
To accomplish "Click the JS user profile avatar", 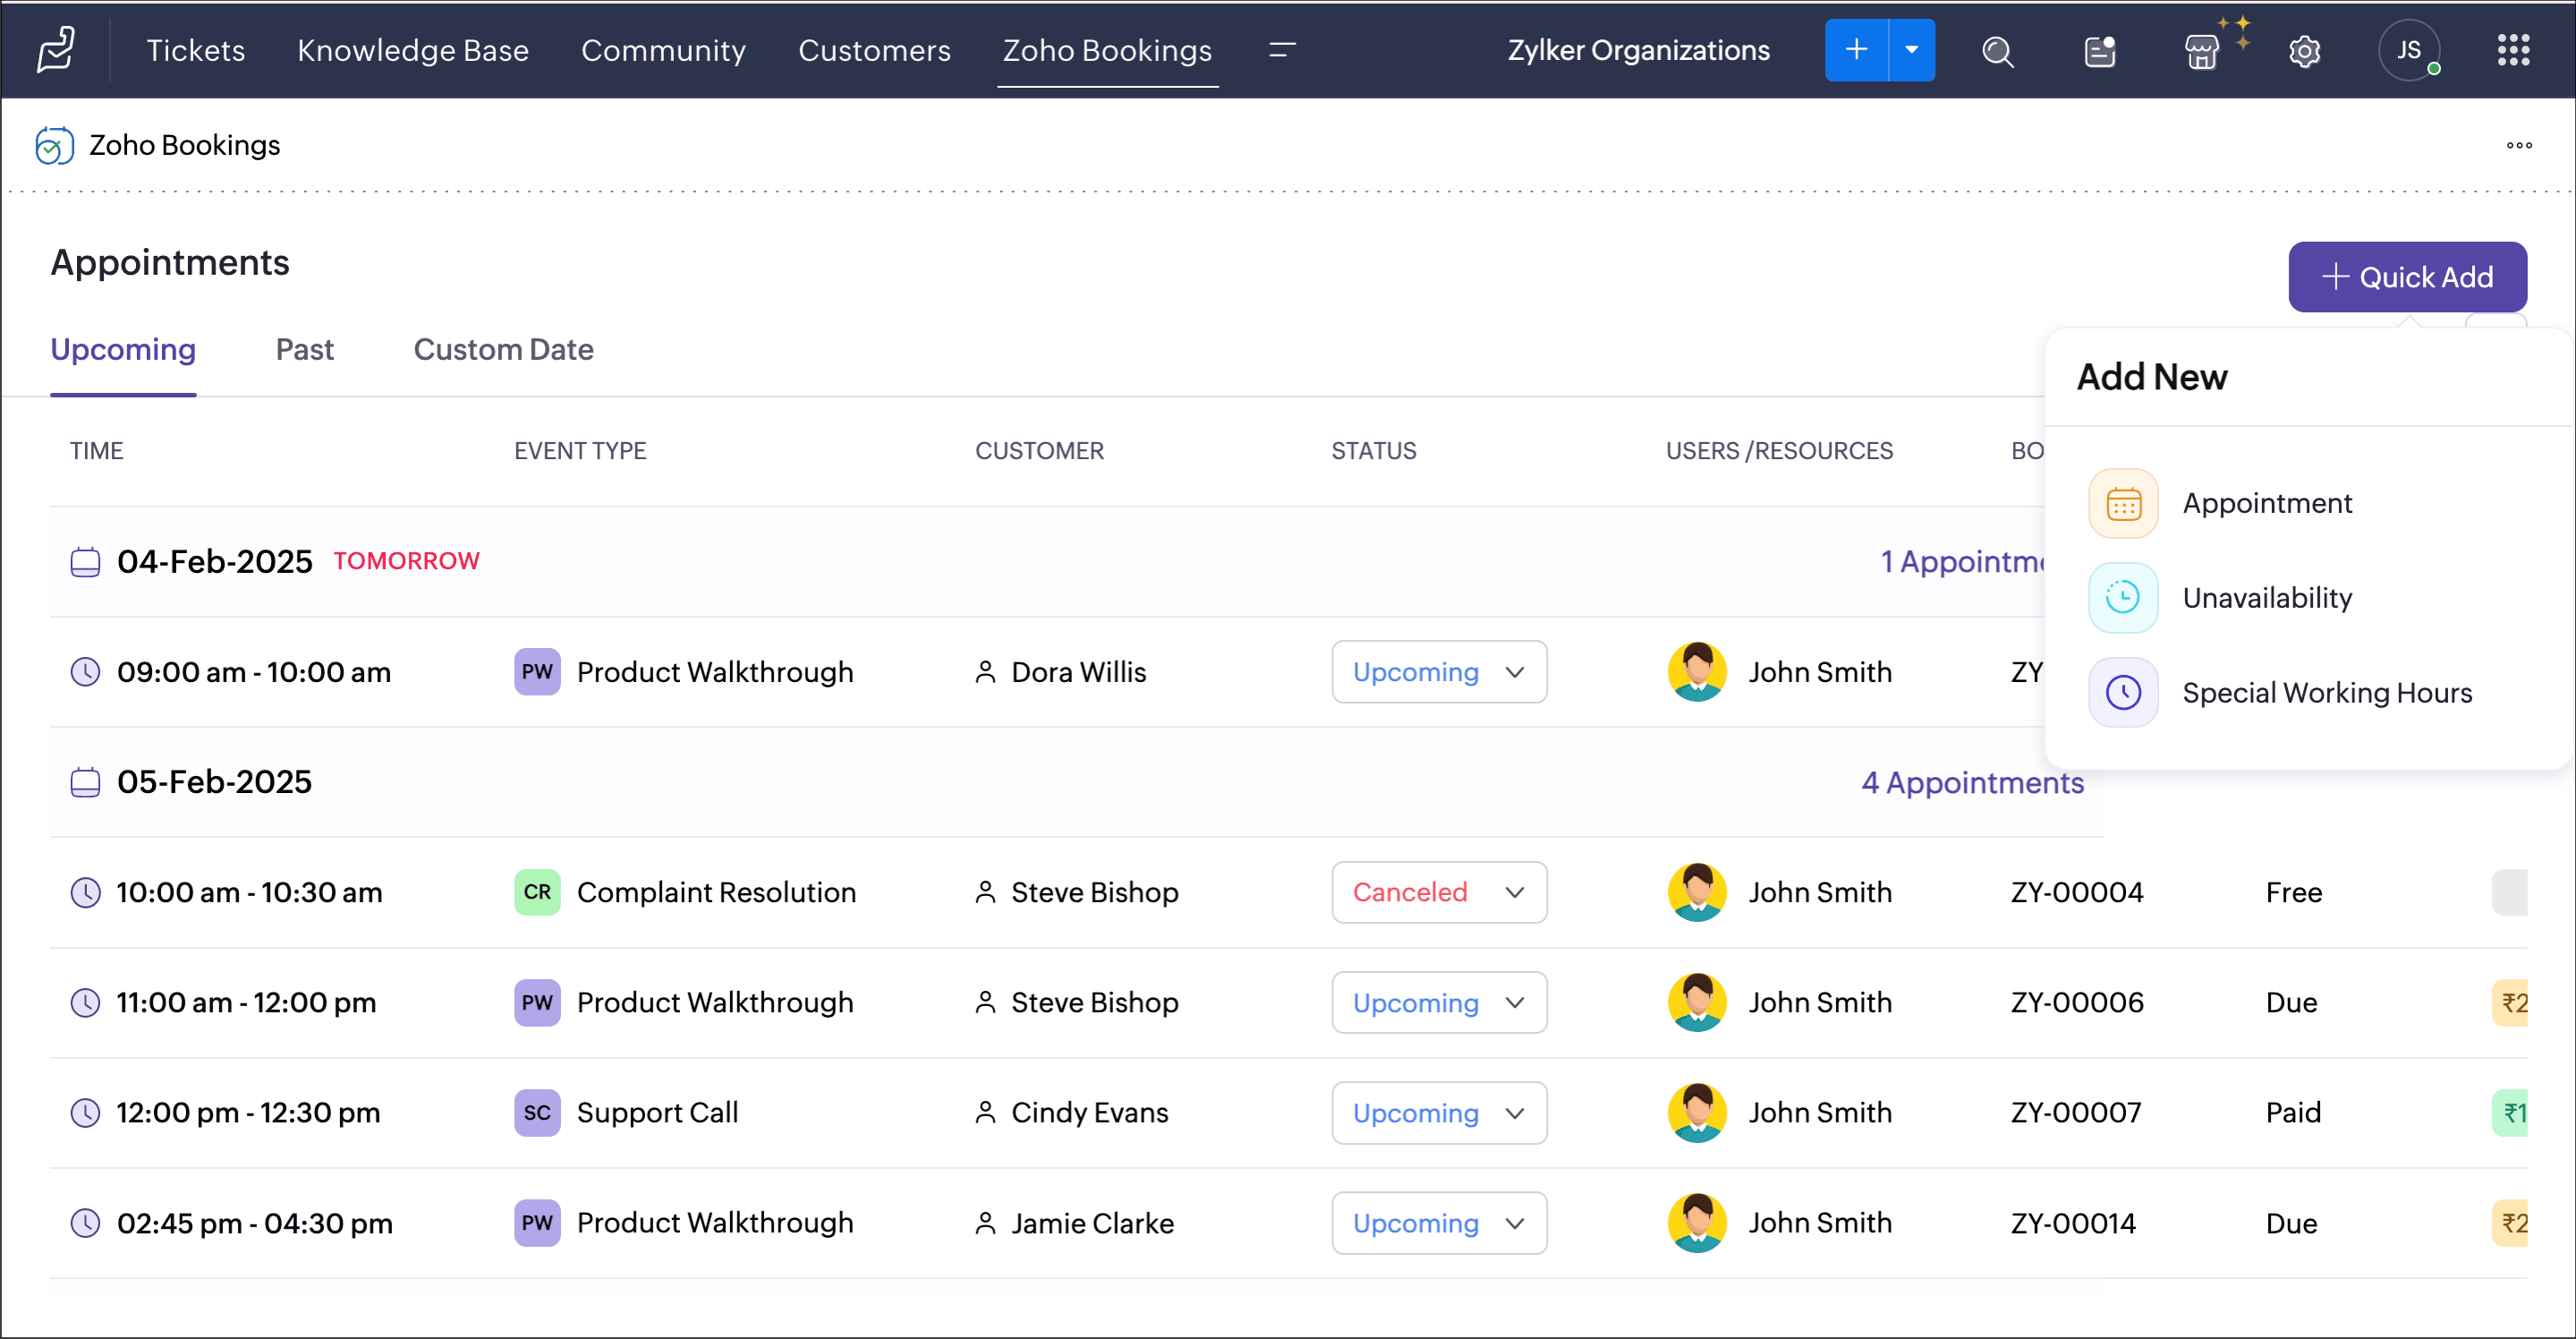I will [x=2408, y=50].
